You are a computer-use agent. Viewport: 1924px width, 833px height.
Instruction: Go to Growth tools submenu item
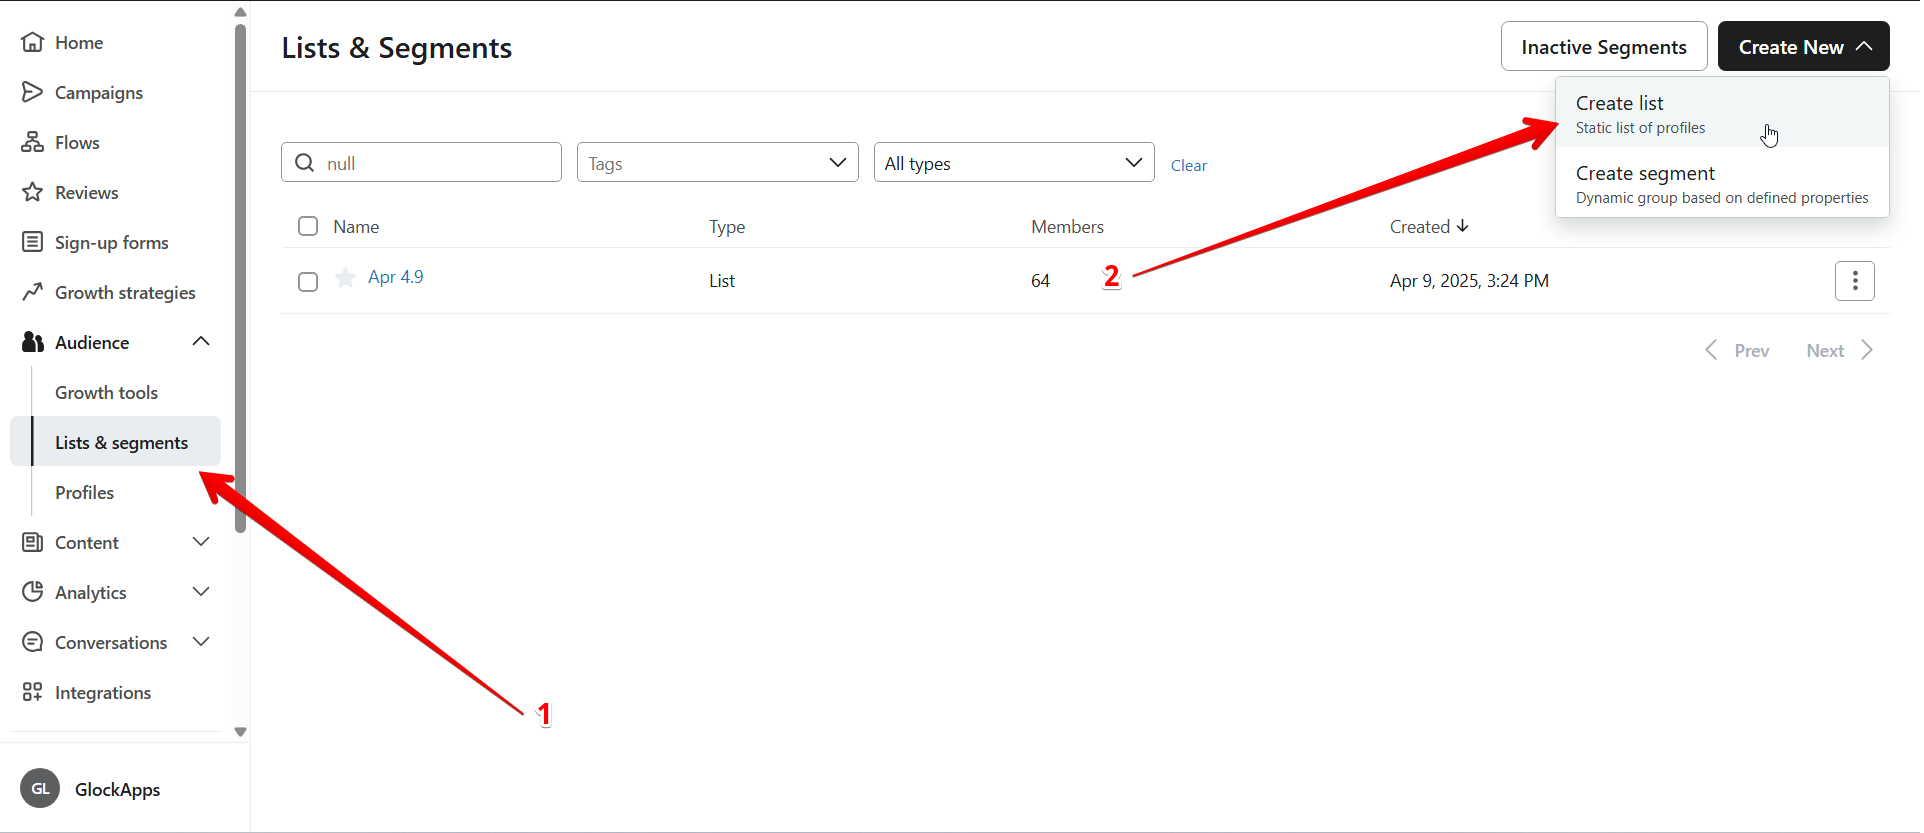tap(106, 392)
